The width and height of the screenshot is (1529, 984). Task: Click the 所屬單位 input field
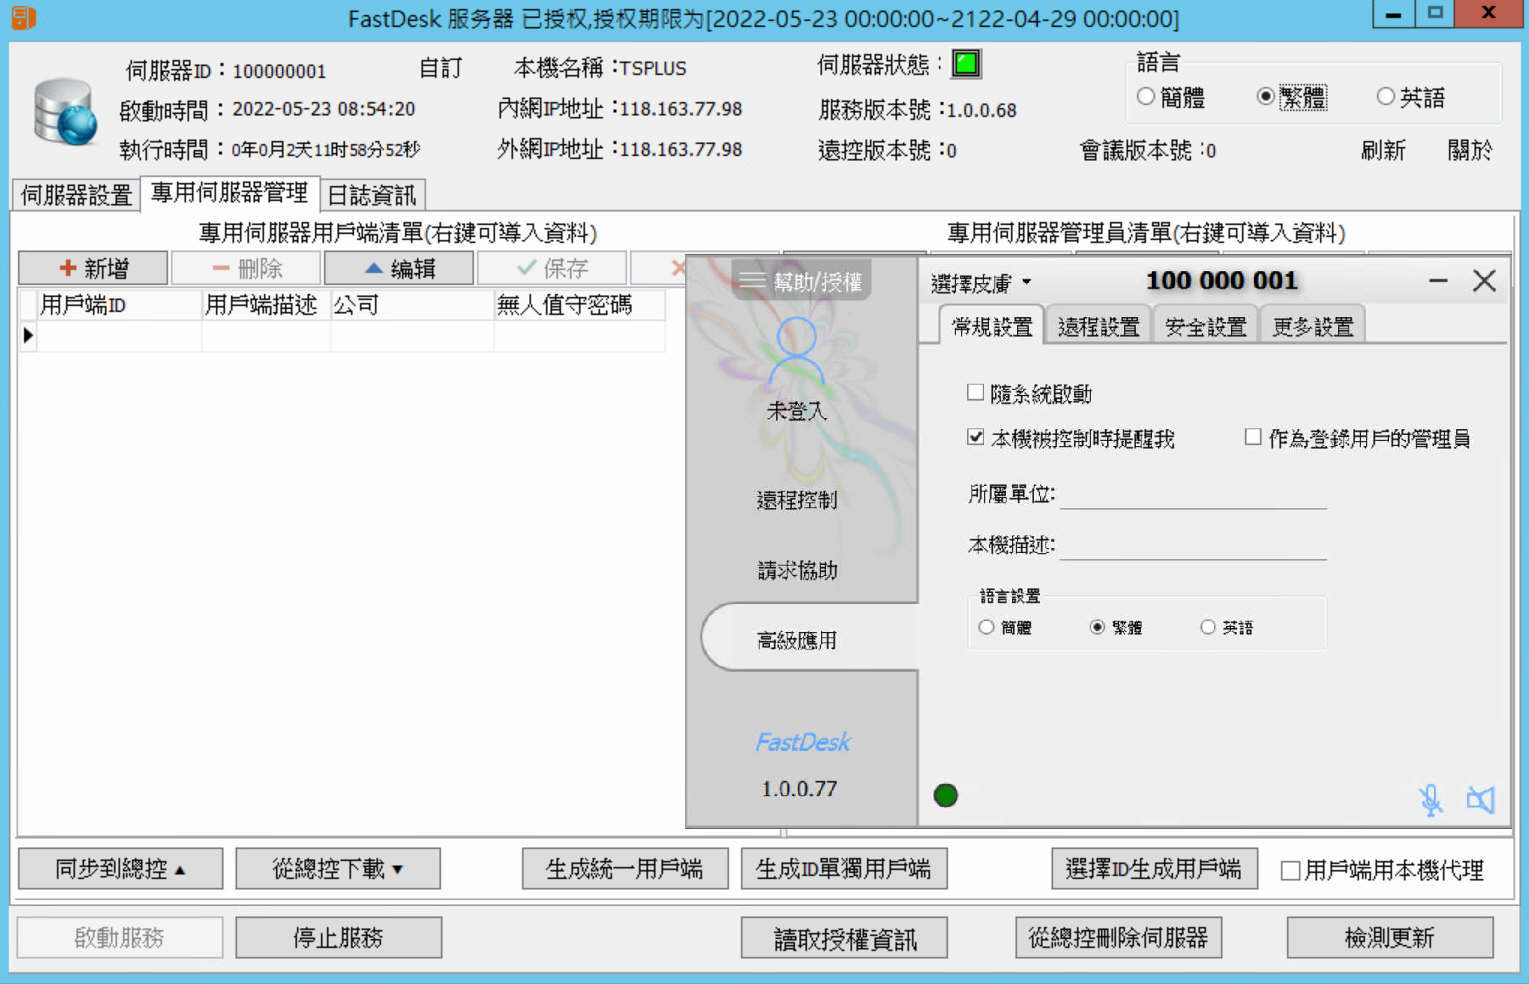coord(1193,494)
